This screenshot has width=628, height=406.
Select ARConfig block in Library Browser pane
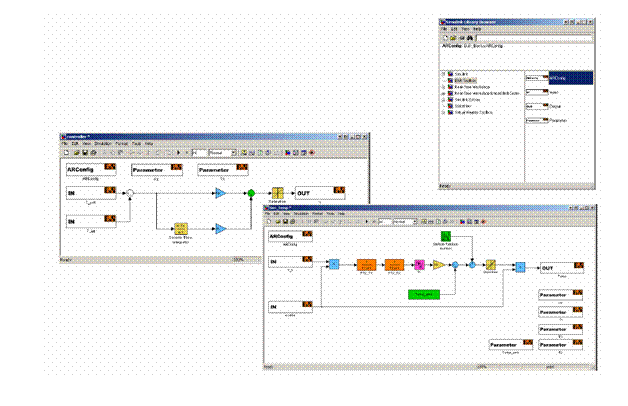click(559, 78)
